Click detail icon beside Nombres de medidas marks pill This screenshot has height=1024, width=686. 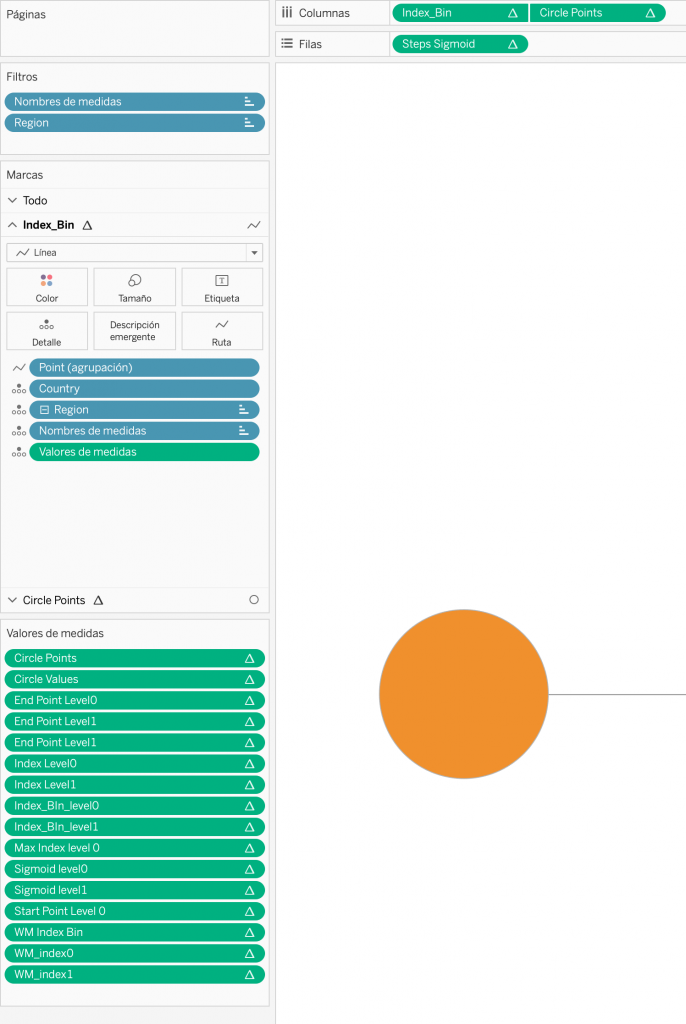click(19, 431)
